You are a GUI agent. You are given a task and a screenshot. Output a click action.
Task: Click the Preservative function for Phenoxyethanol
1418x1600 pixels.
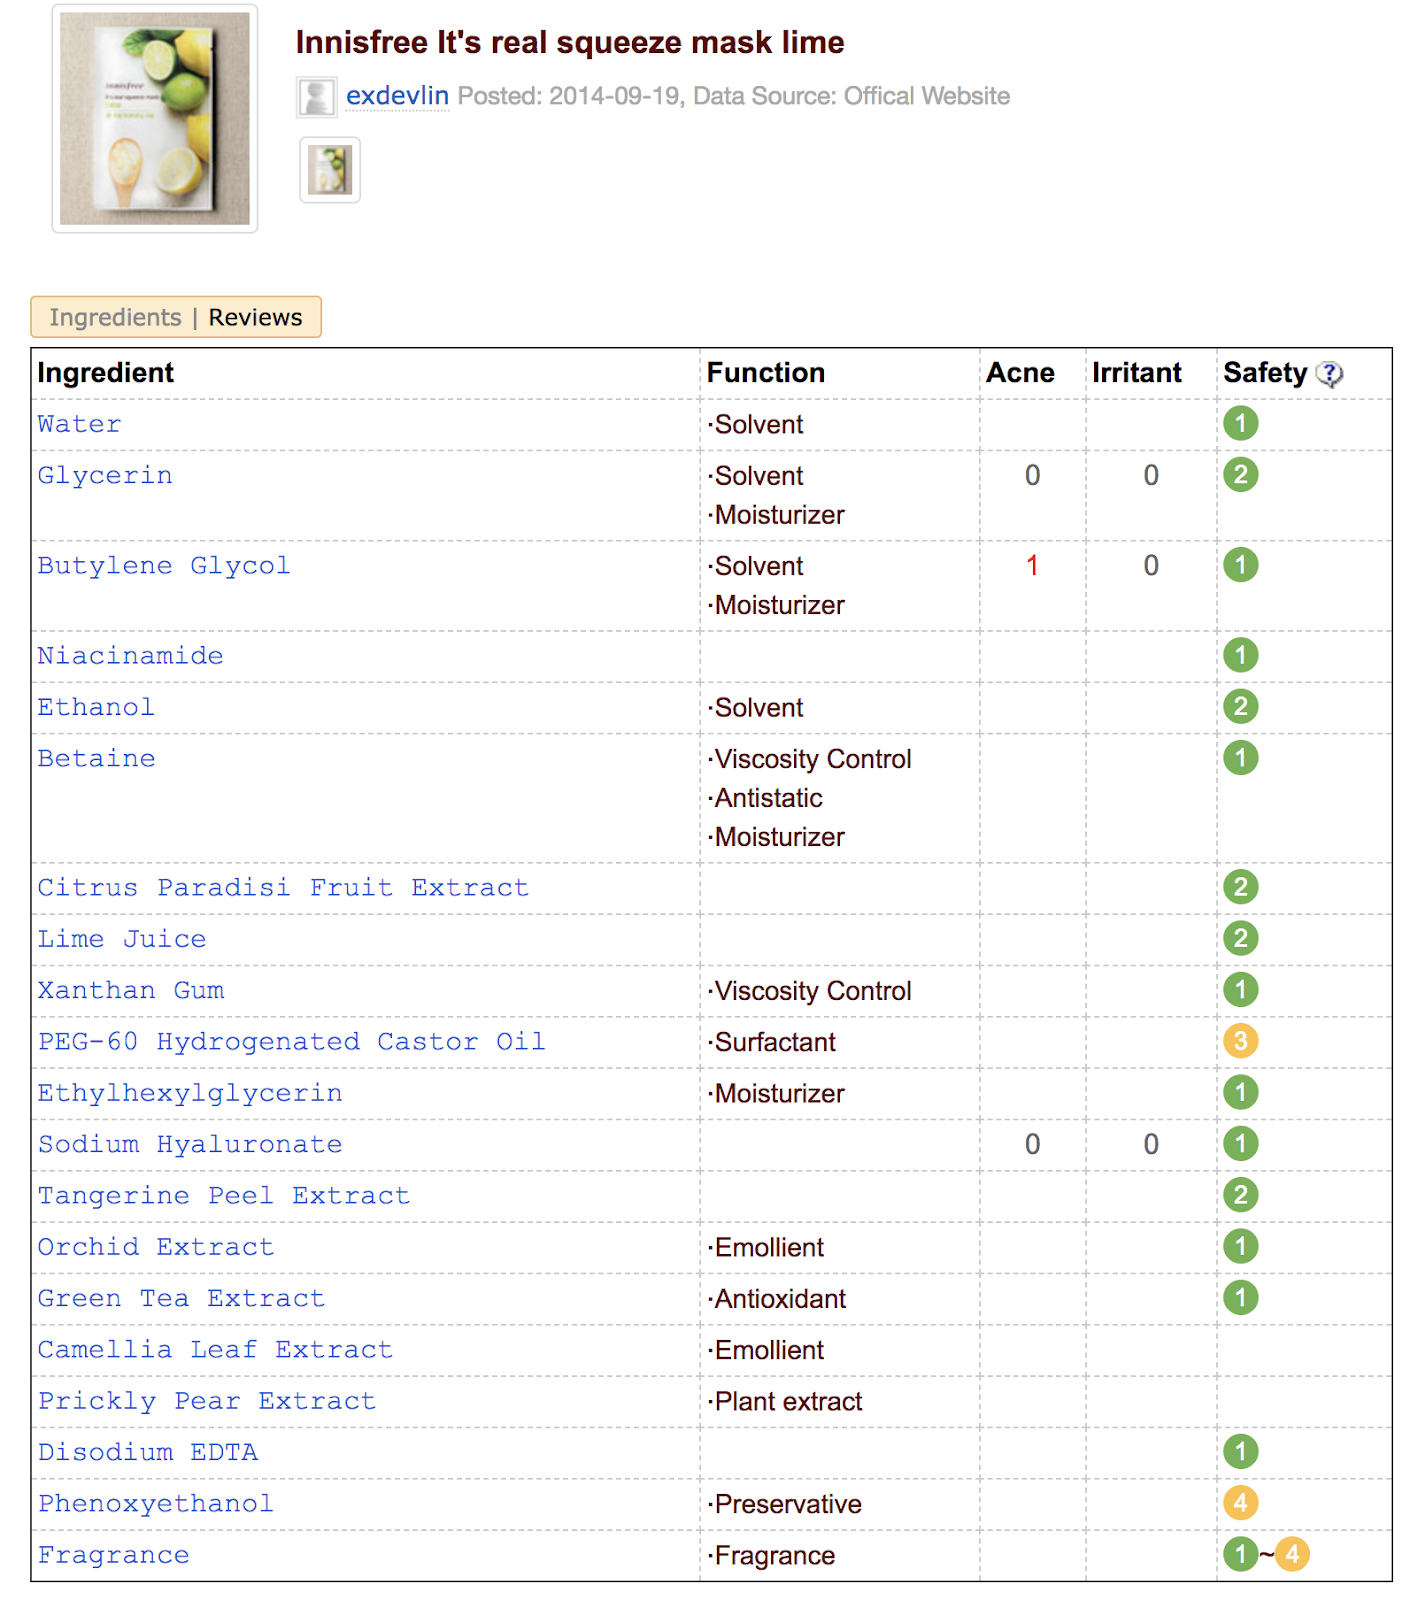pyautogui.click(x=785, y=1504)
